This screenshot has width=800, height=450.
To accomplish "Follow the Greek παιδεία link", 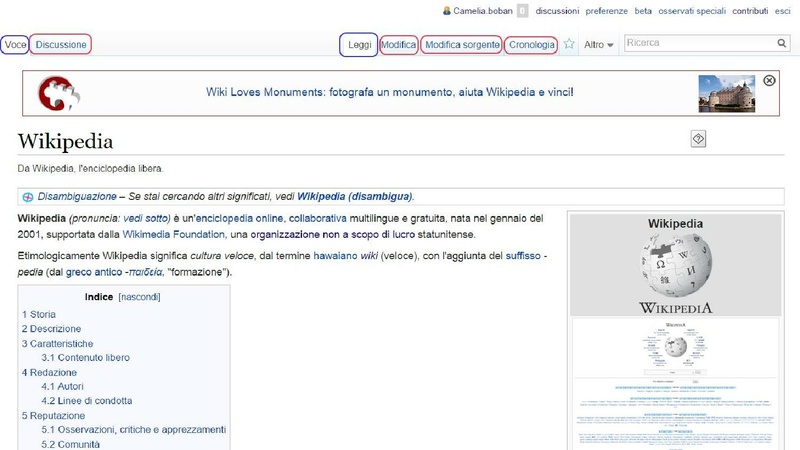I will pos(145,272).
